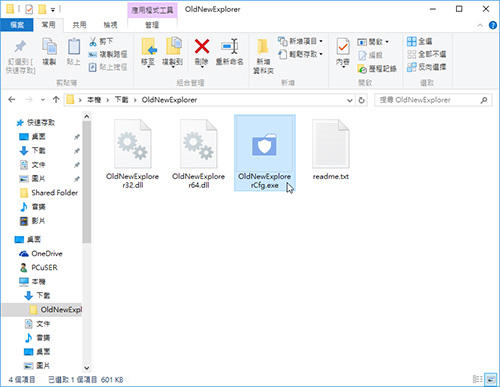Image resolution: width=500 pixels, height=387 pixels.
Task: Switch to the Home ribbon tab
Action: coord(48,25)
